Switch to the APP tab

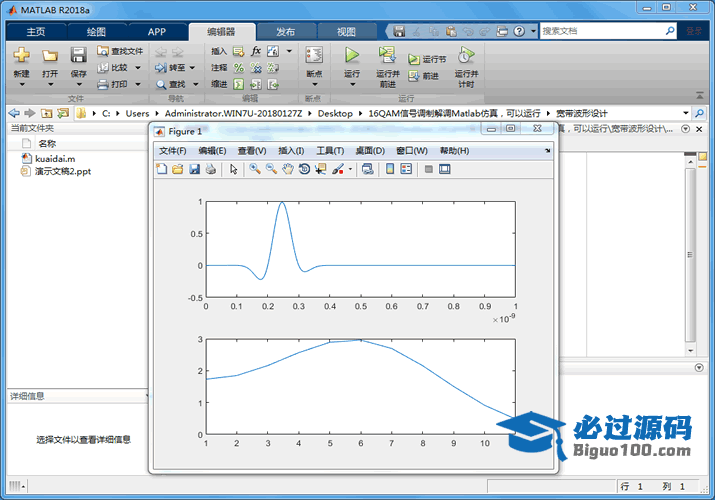tap(156, 32)
